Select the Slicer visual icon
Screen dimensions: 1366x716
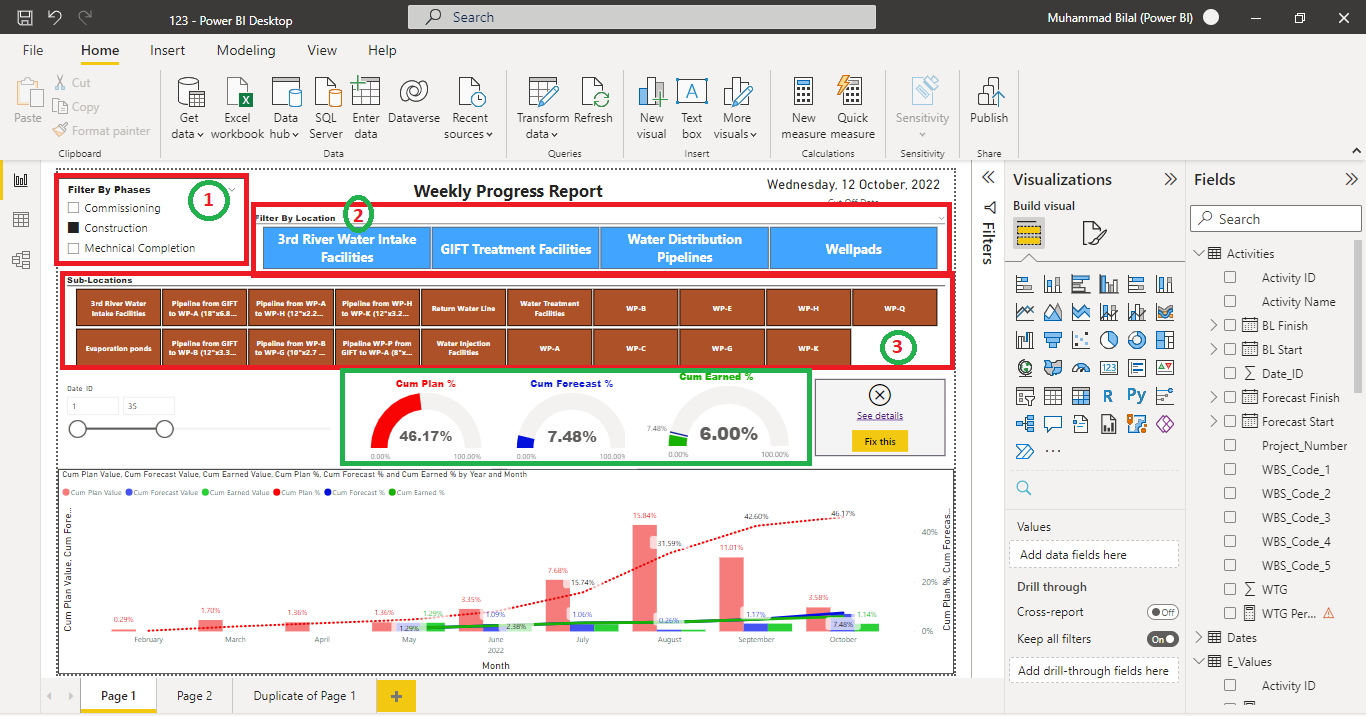point(1024,396)
